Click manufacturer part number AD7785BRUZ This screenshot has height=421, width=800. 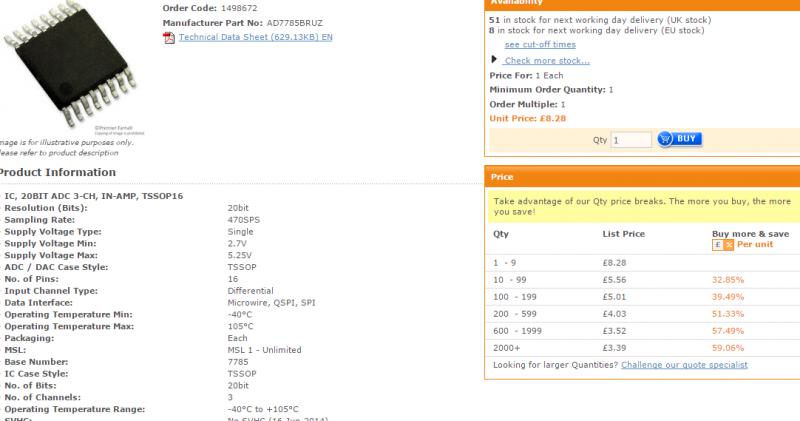294,21
